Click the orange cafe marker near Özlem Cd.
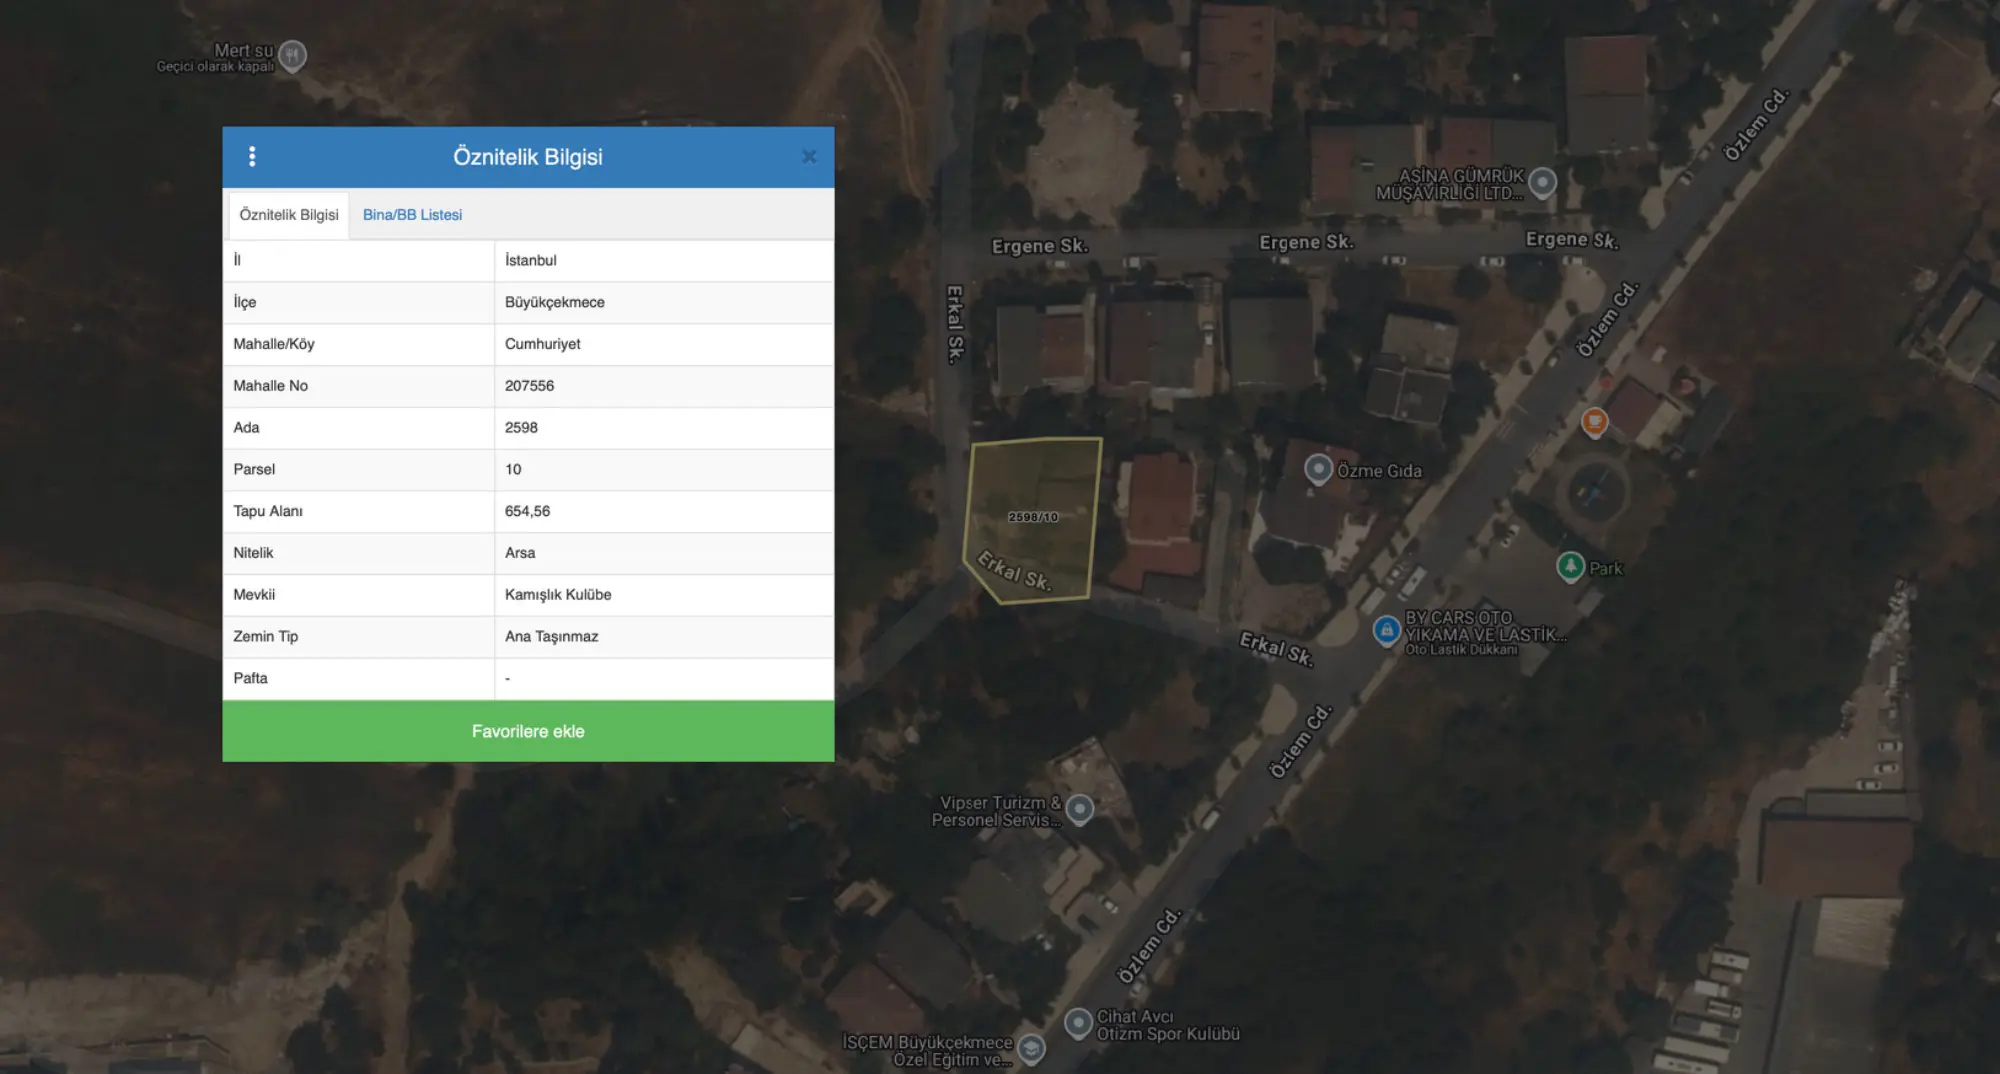The height and width of the screenshot is (1074, 2000). tap(1594, 422)
